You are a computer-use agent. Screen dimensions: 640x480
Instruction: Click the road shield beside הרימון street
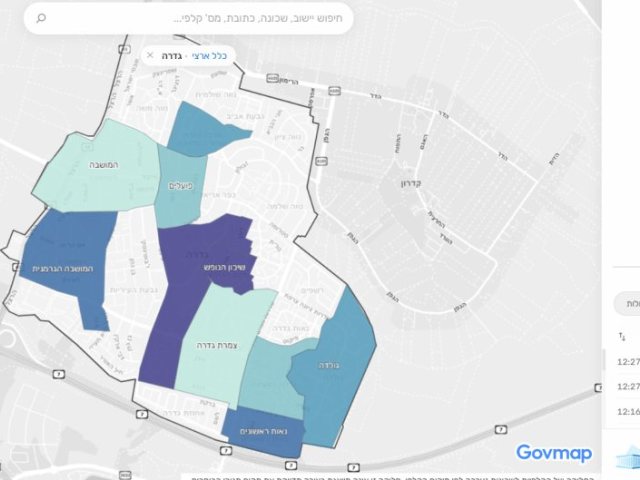coord(272,78)
